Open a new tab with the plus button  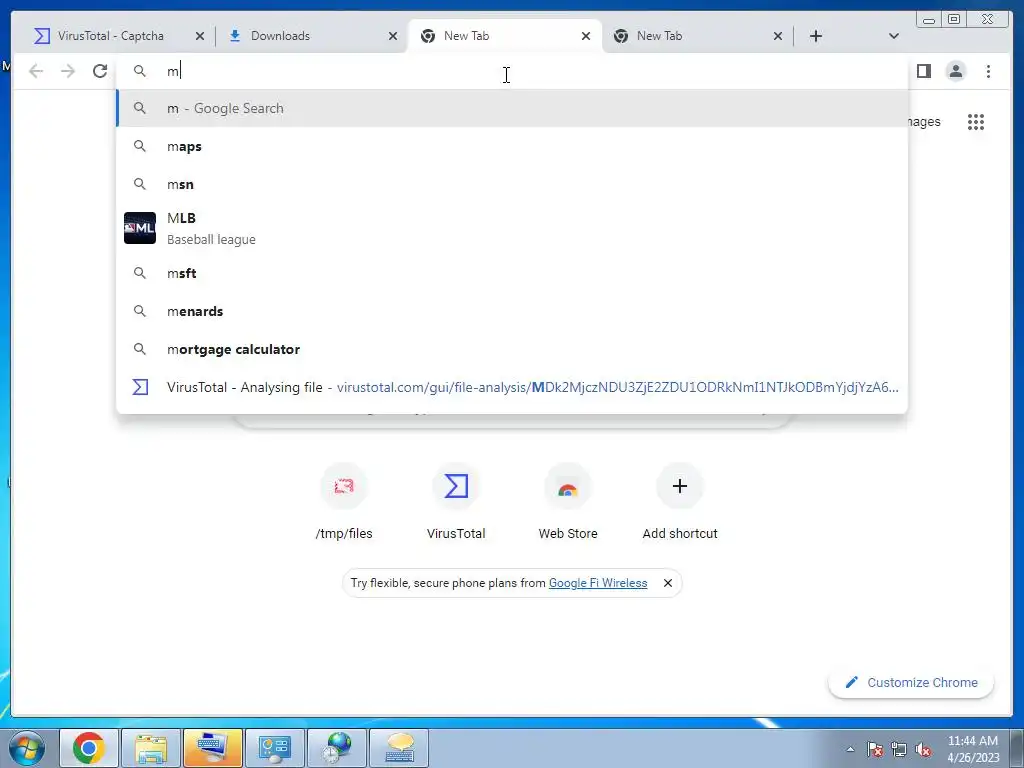click(x=816, y=36)
